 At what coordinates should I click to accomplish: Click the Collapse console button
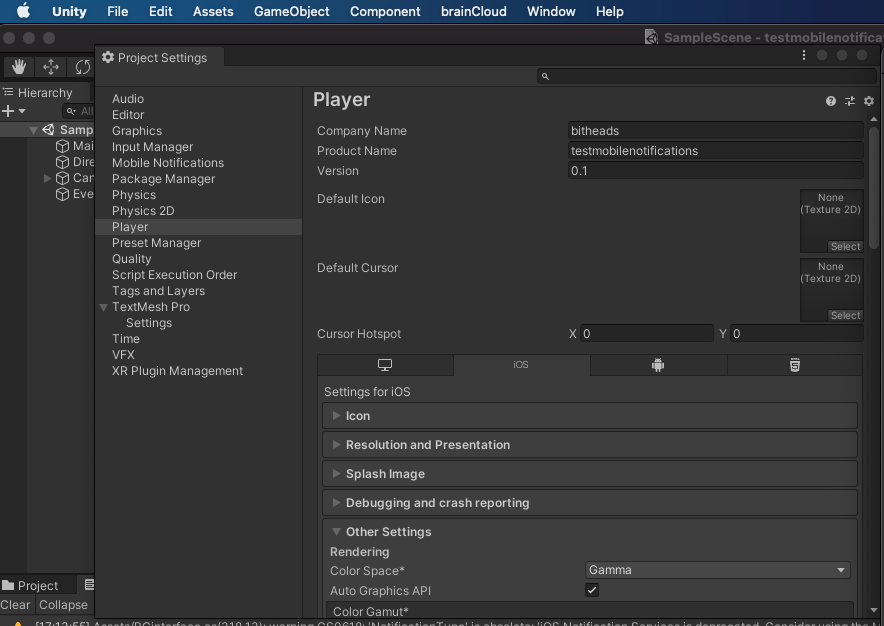[x=63, y=605]
